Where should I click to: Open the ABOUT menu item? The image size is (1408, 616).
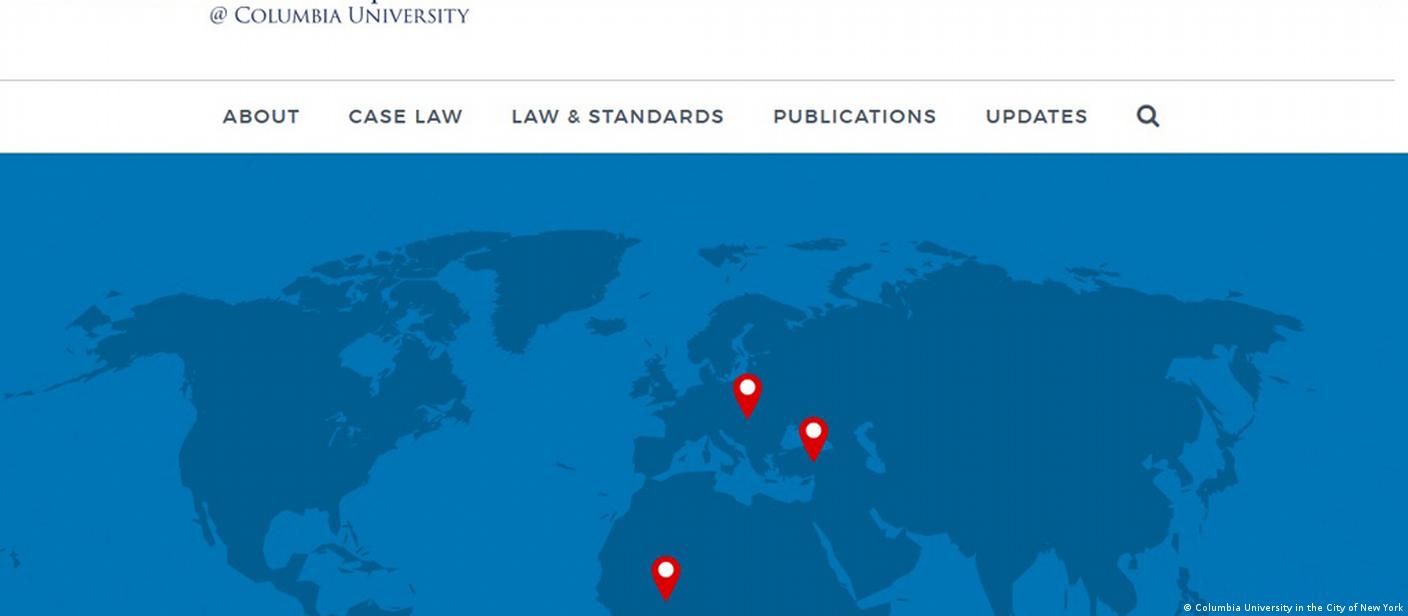(x=261, y=116)
